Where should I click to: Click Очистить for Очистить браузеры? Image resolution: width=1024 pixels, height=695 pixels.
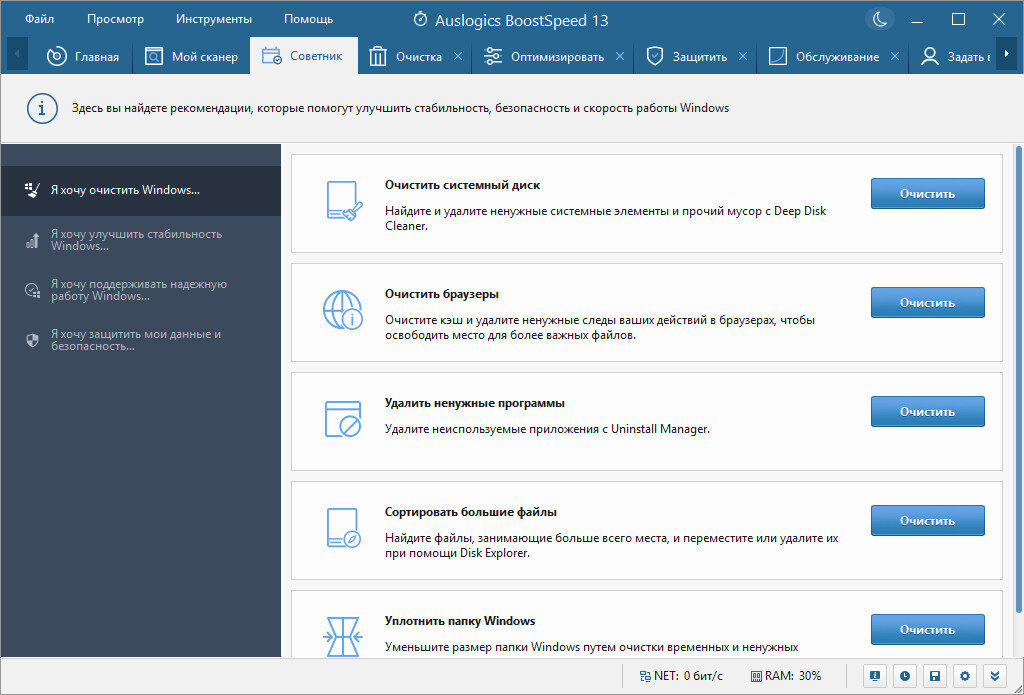(927, 302)
